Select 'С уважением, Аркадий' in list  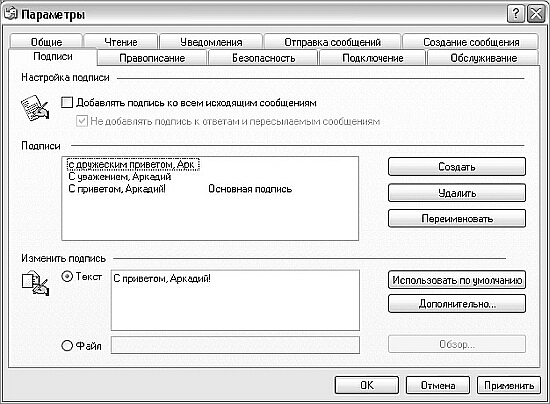(120, 177)
